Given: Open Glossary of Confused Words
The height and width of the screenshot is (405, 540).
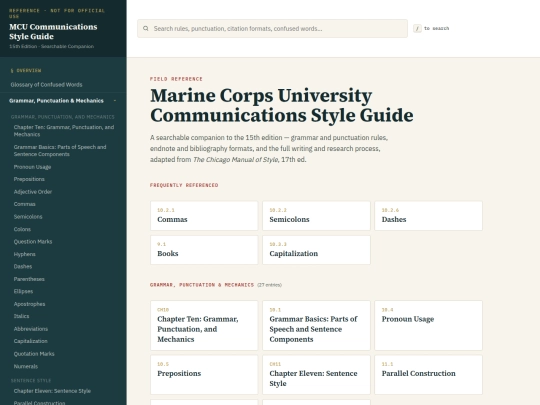Looking at the screenshot, I should click(46, 85).
